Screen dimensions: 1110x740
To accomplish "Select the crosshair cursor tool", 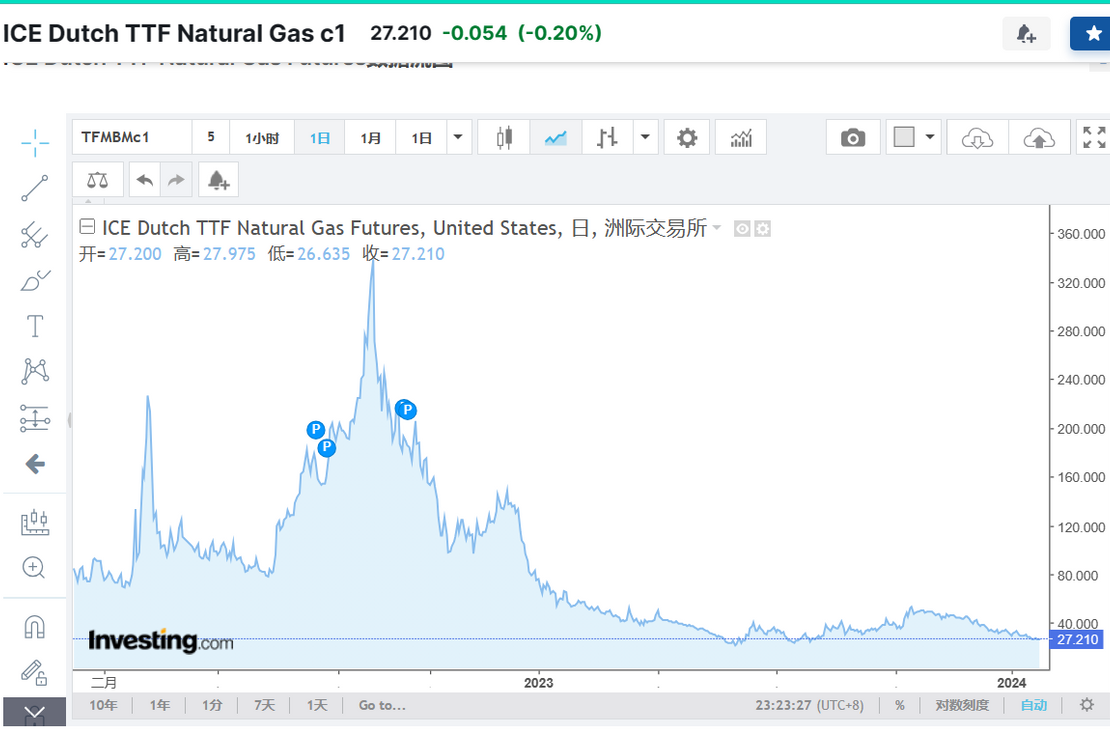I will click(x=34, y=142).
